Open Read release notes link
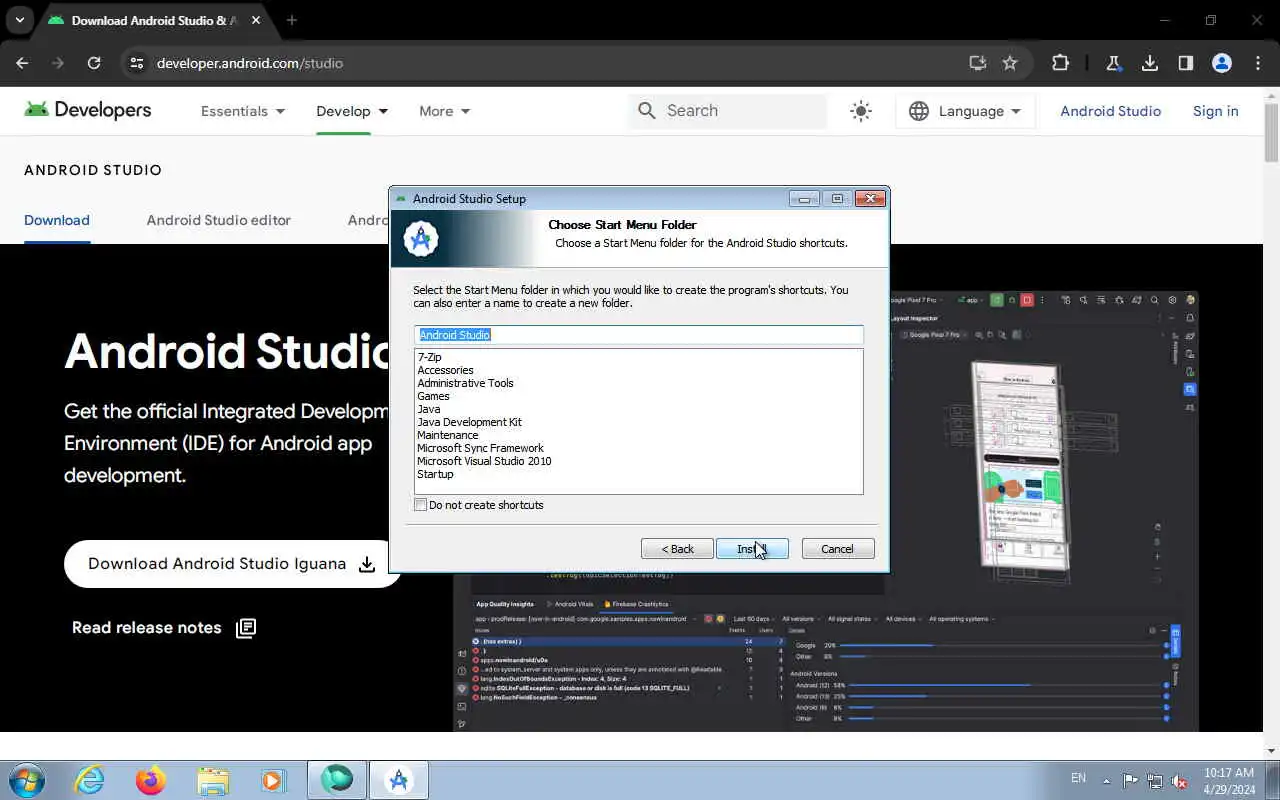1280x800 pixels. pyautogui.click(x=164, y=628)
